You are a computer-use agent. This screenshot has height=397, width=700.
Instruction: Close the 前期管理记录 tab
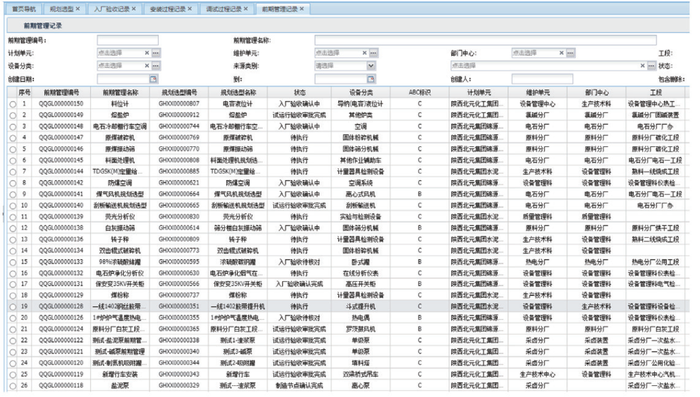coord(302,8)
